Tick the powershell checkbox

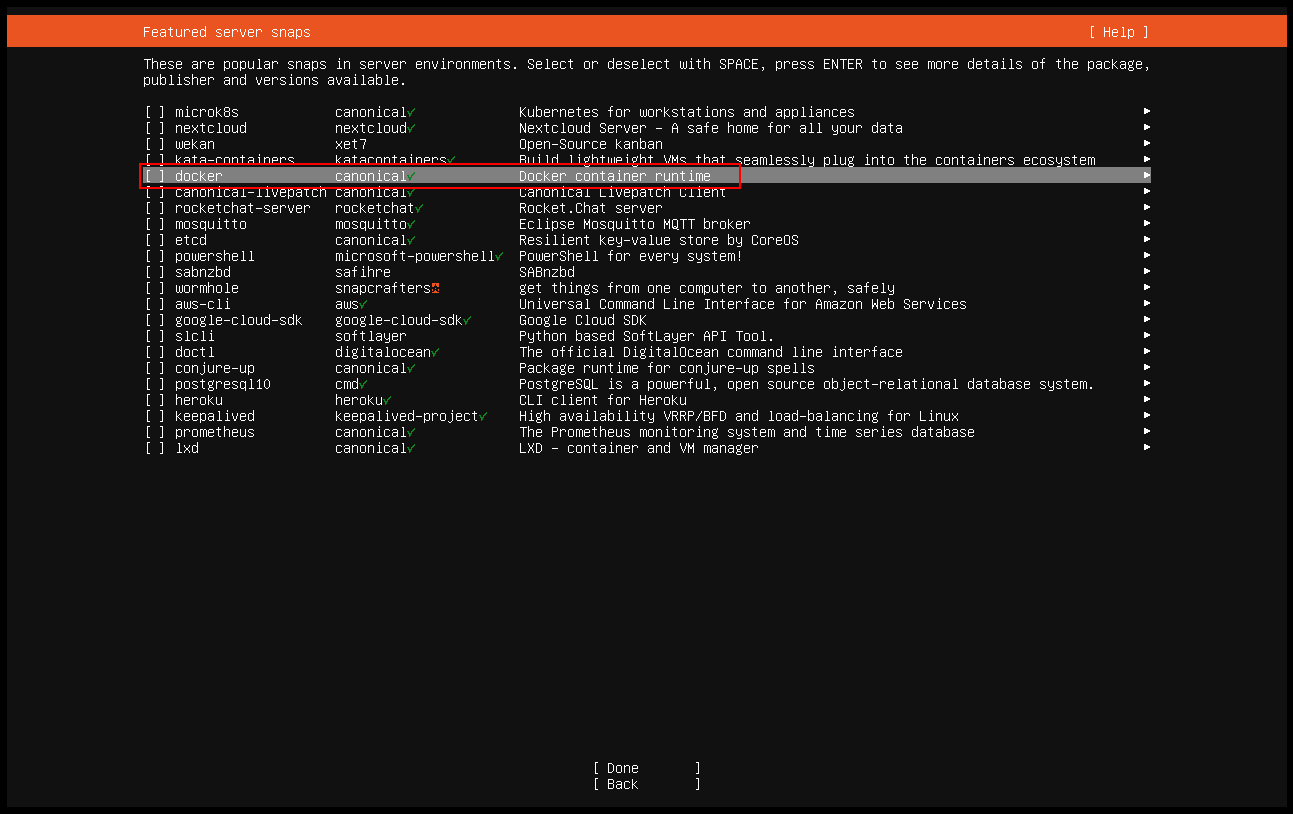[155, 256]
